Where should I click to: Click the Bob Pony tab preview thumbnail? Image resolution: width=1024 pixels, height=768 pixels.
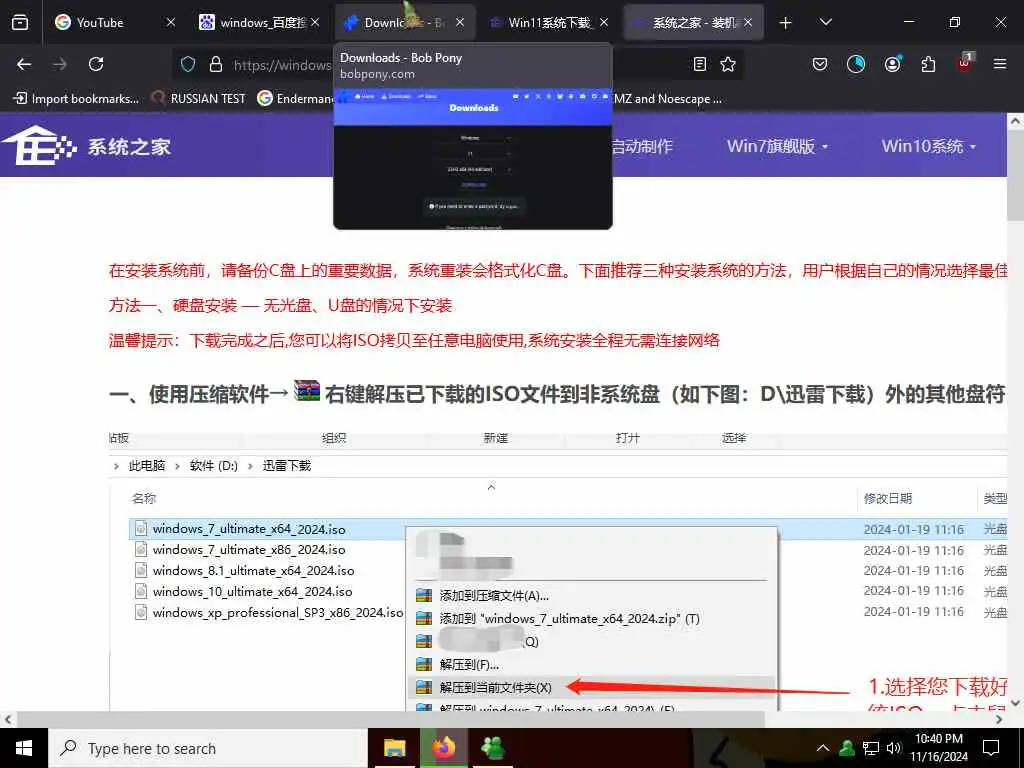coord(473,159)
